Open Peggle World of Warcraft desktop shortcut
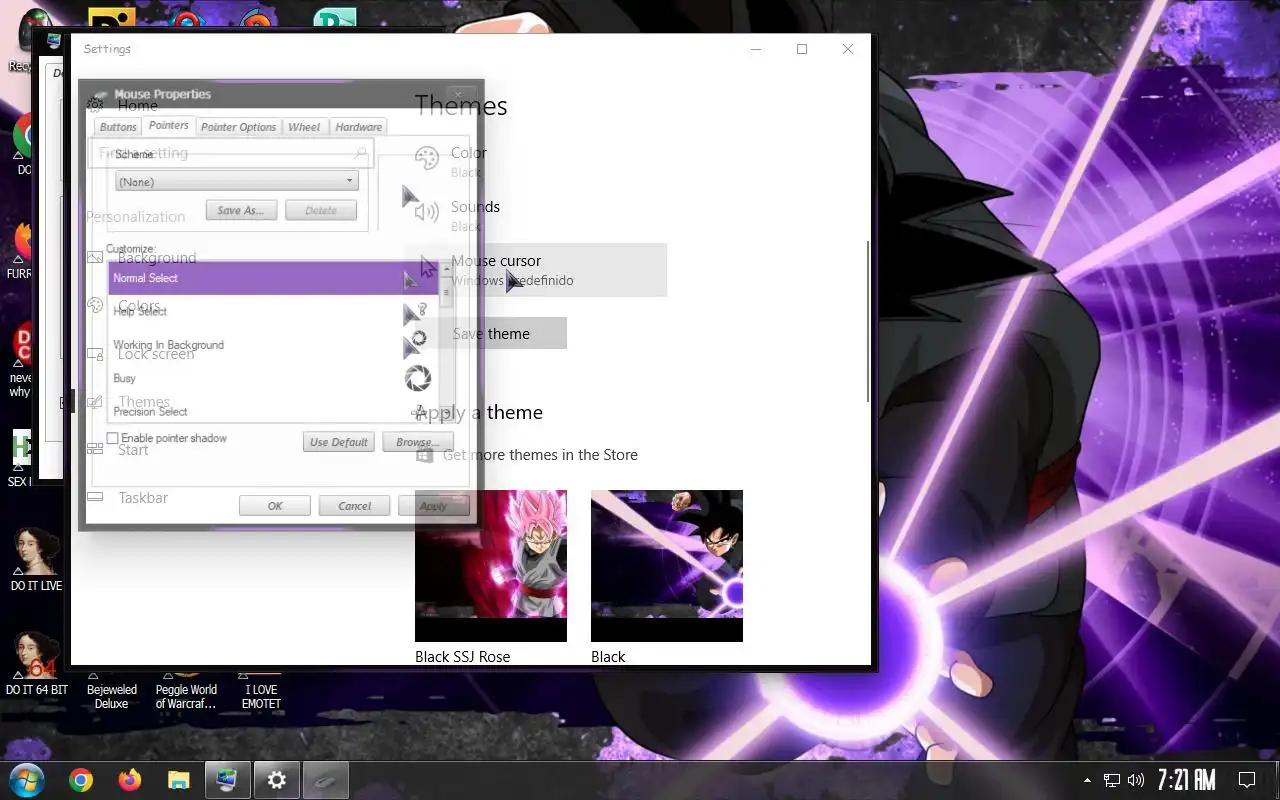This screenshot has width=1280, height=800. [186, 690]
